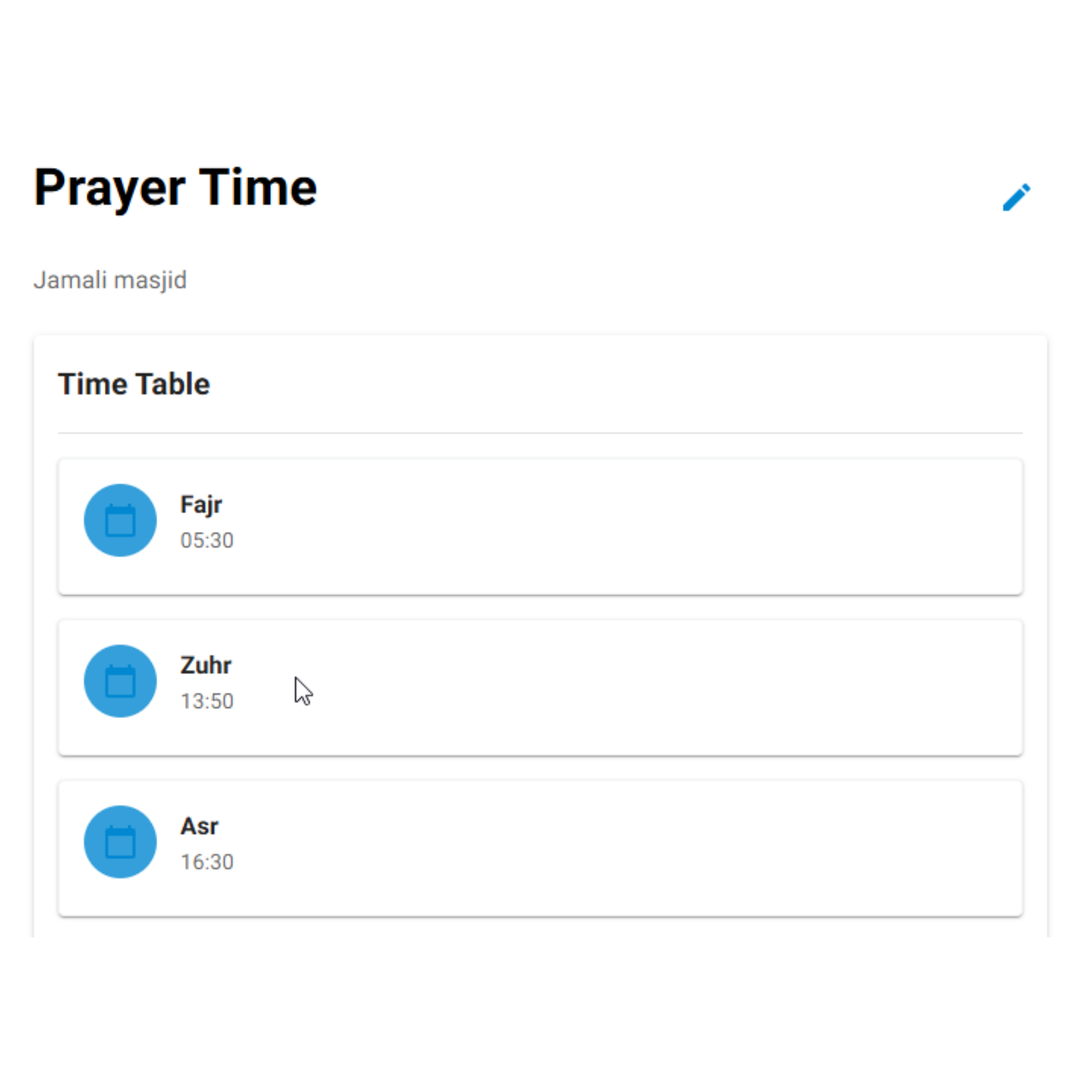
Task: Select the Asr prayer entry card
Action: pos(540,847)
